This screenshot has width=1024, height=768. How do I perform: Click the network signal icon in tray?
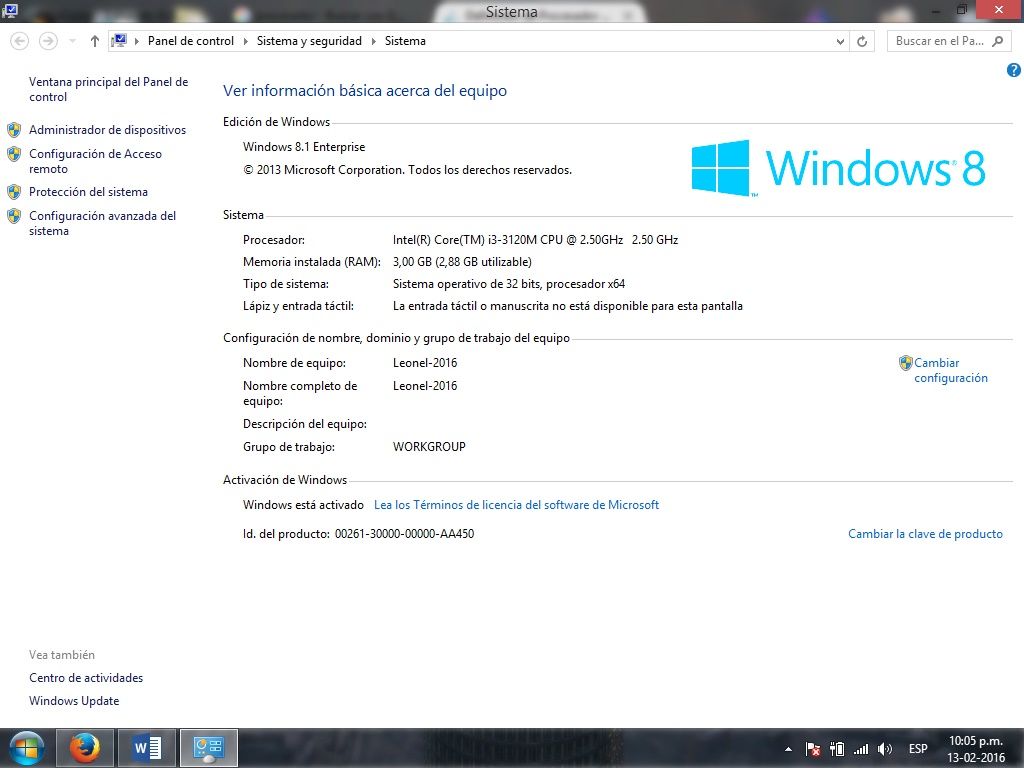(x=861, y=749)
